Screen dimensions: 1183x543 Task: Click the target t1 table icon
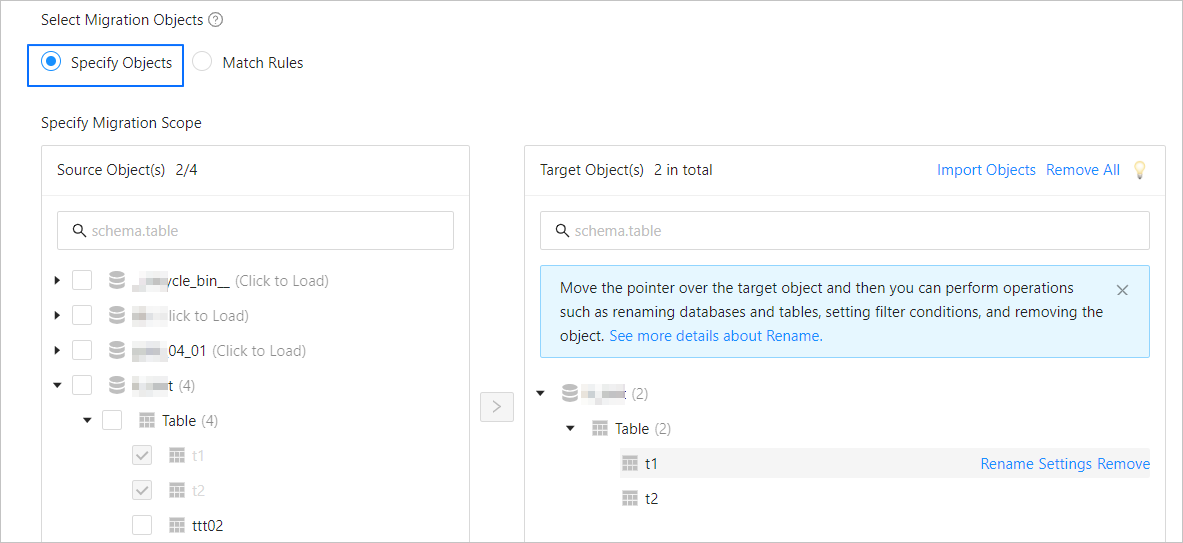[x=630, y=463]
